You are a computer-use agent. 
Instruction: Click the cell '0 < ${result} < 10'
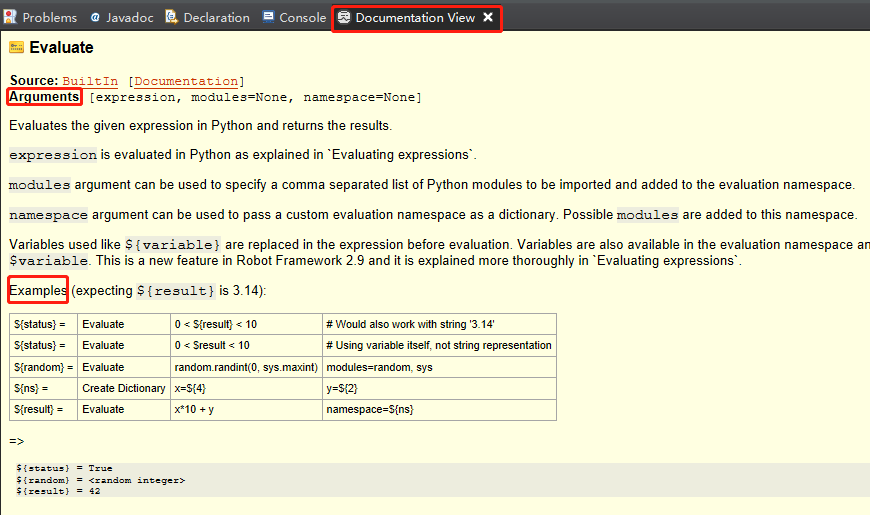(246, 324)
